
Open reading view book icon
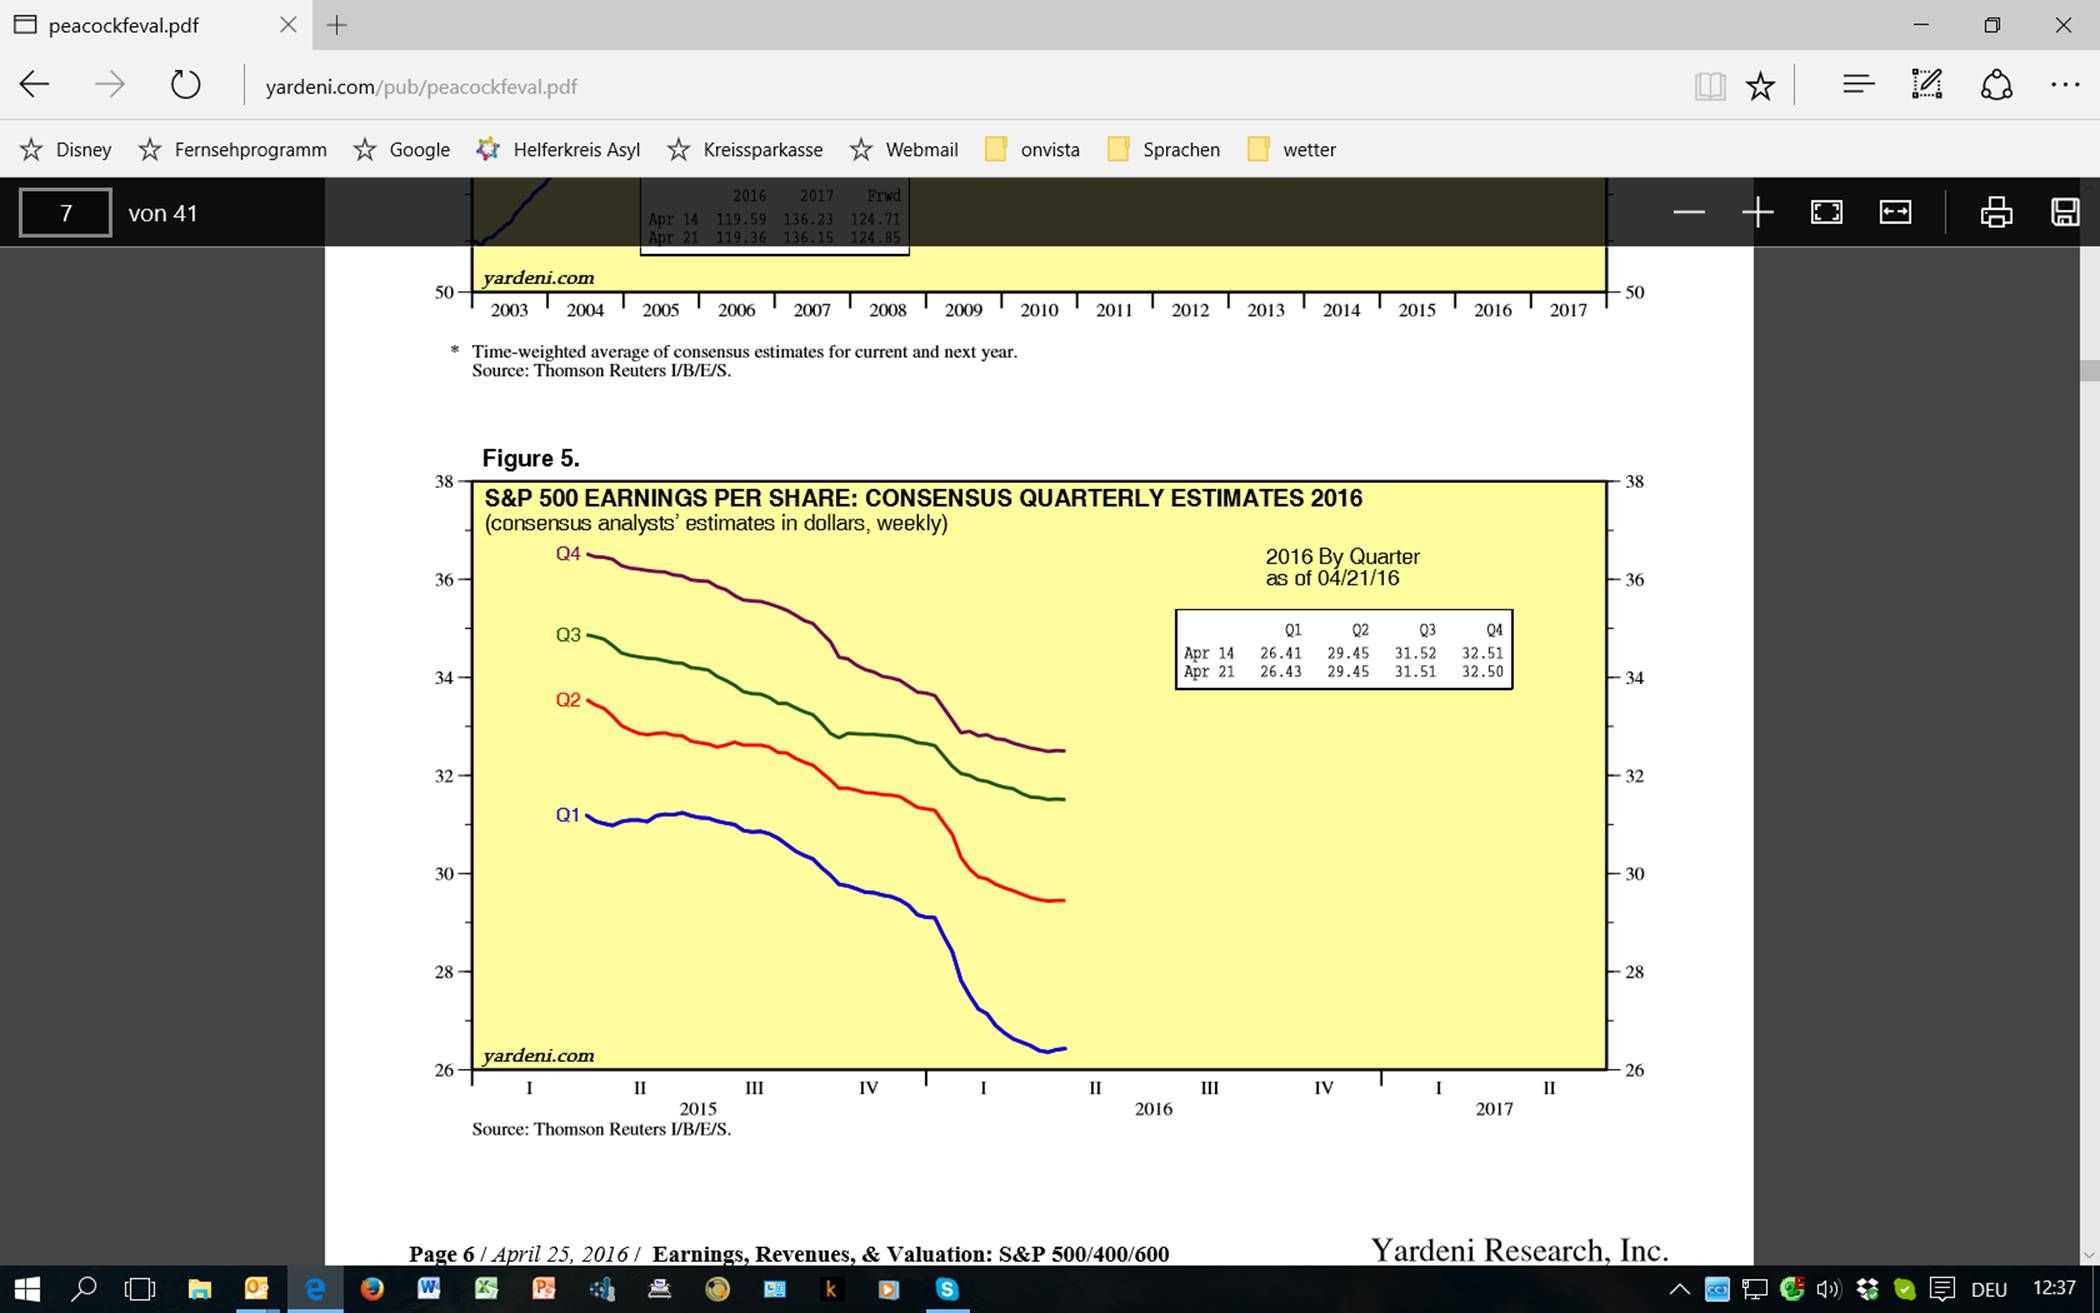pyautogui.click(x=1710, y=86)
